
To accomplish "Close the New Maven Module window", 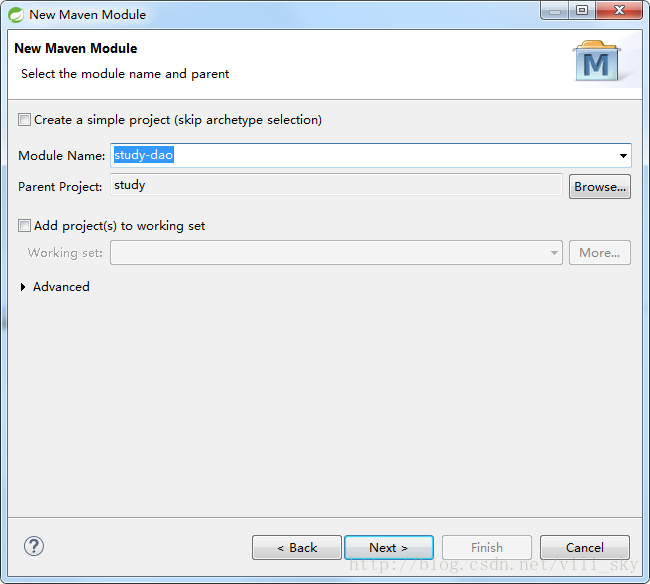I will 619,10.
